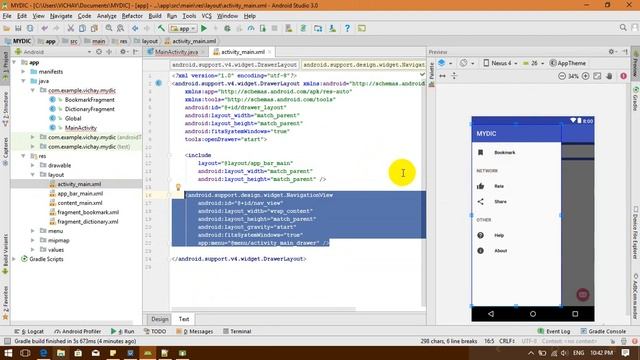The width and height of the screenshot is (640, 360).
Task: Click the Undo toolbar arrow
Action: click(x=44, y=28)
